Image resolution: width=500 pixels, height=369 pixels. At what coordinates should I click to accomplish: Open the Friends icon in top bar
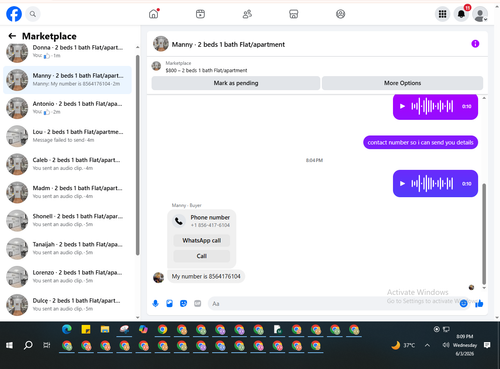247,14
